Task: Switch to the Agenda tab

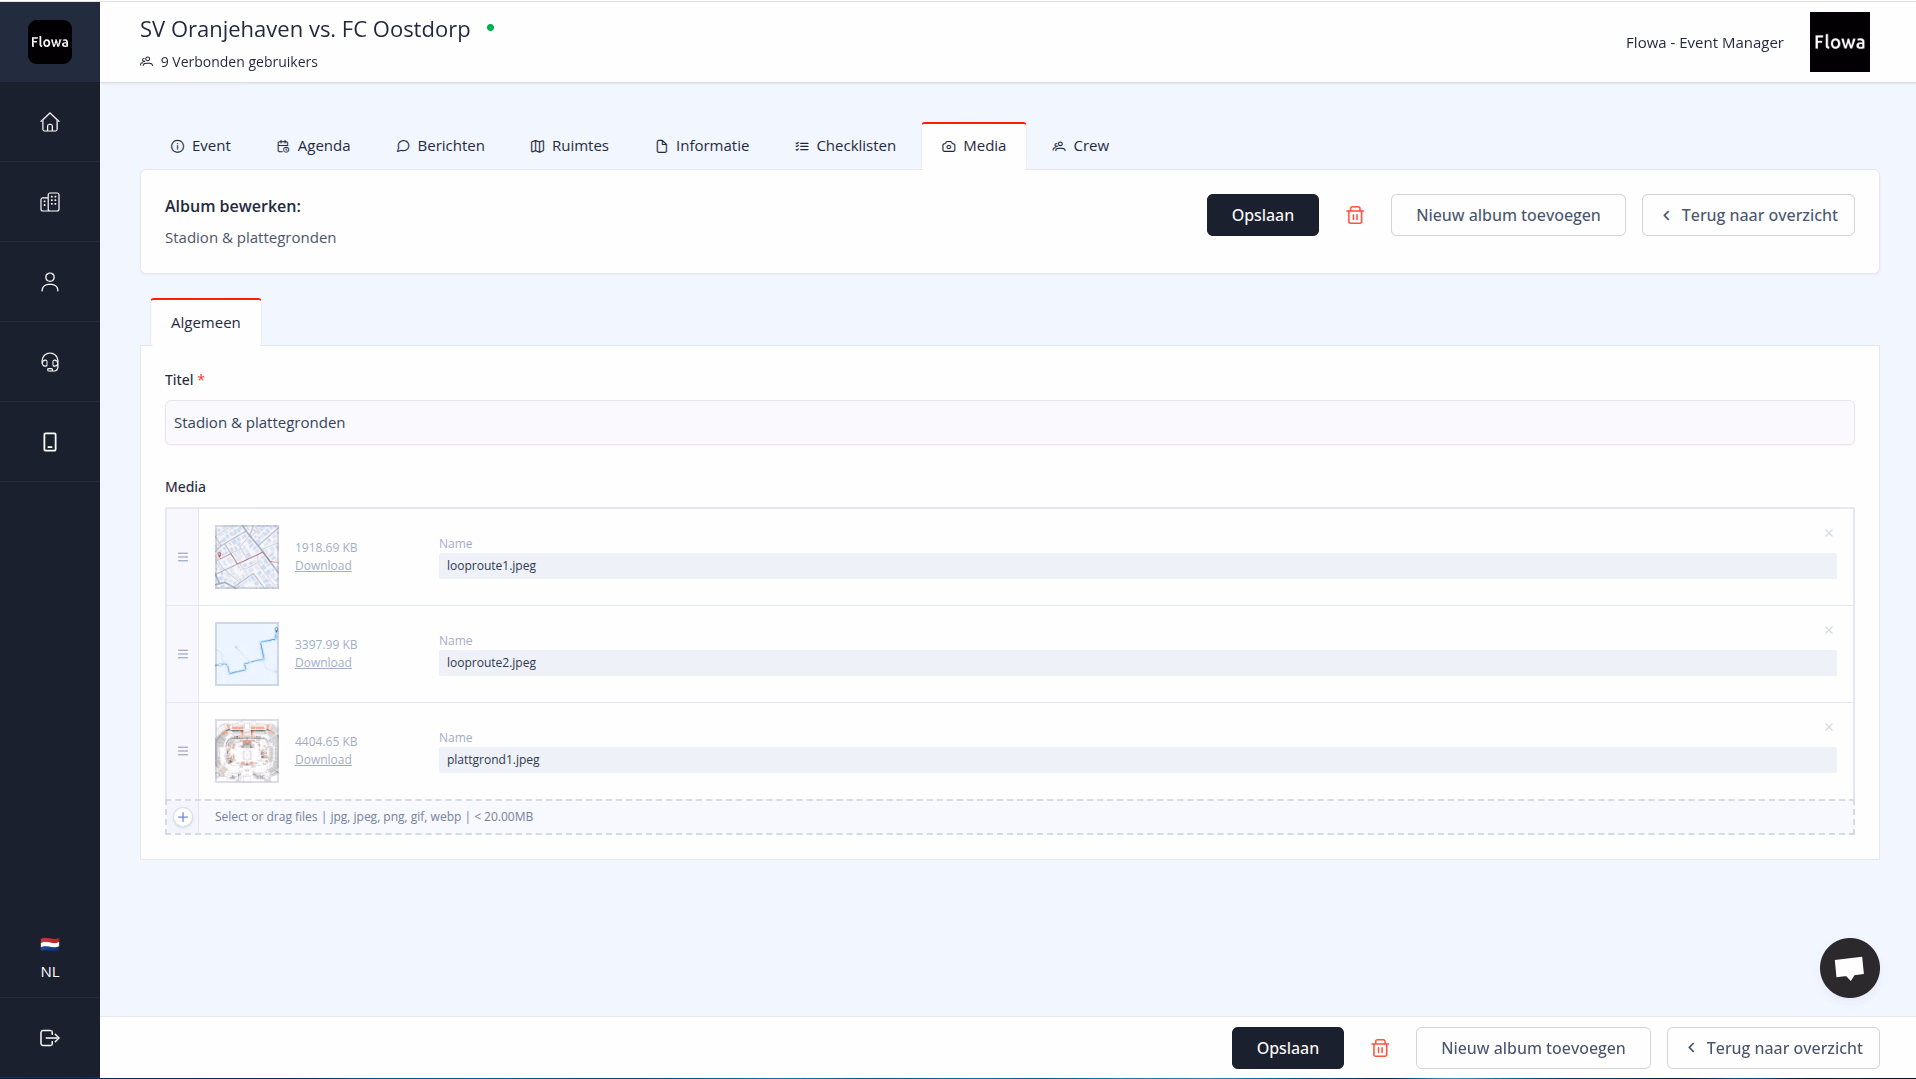Action: coord(314,146)
